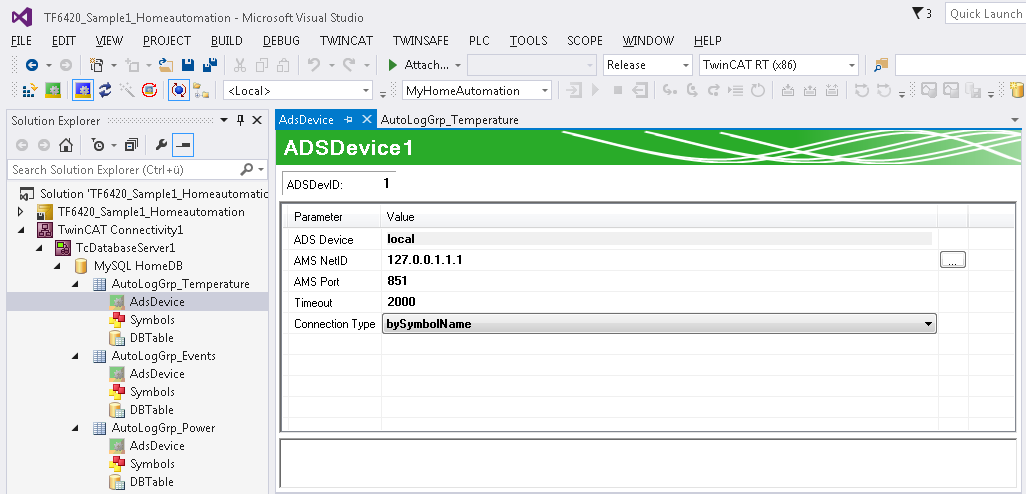Toggle the Solution Explorer auto-hide pin
1026x494 pixels.
(240, 120)
